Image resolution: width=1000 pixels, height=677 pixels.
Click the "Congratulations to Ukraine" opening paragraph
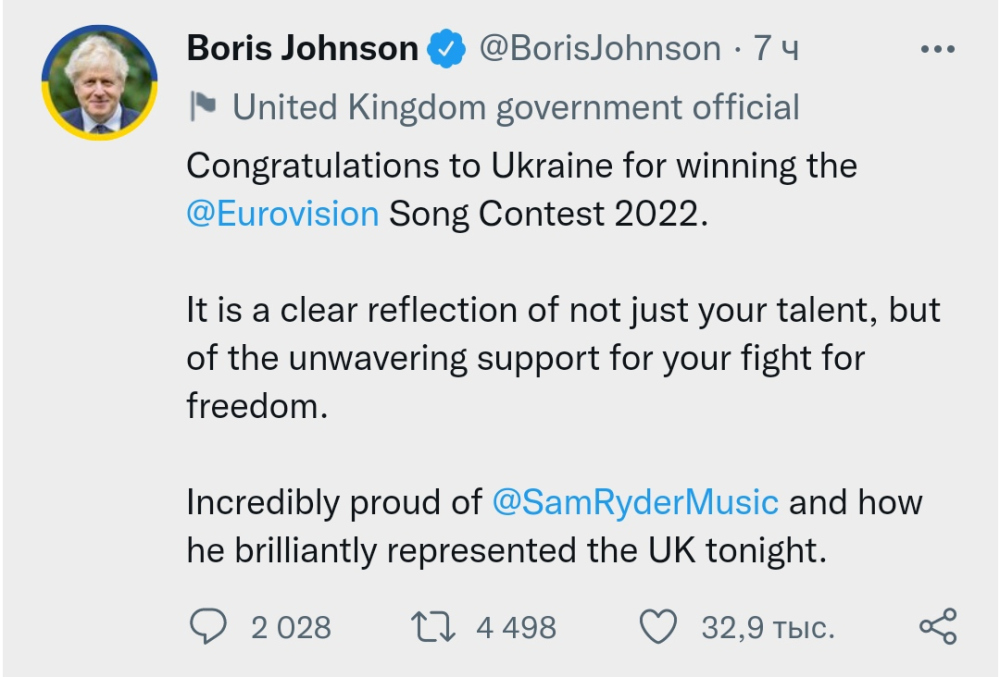click(520, 166)
